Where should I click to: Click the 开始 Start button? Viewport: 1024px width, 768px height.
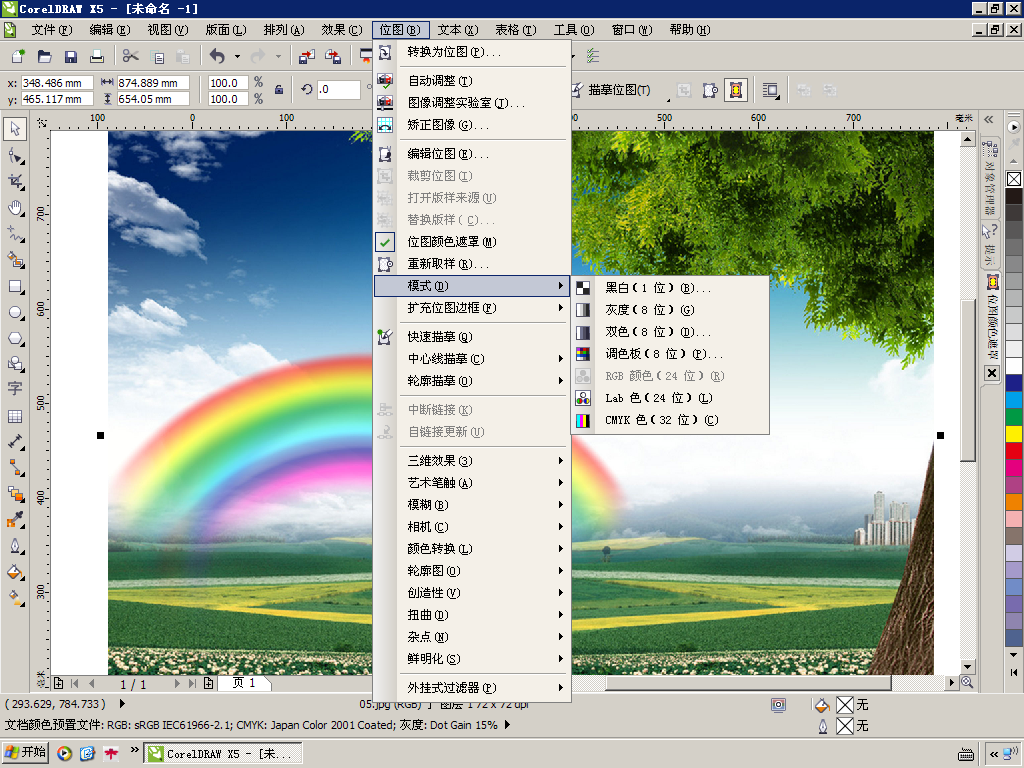click(x=25, y=753)
